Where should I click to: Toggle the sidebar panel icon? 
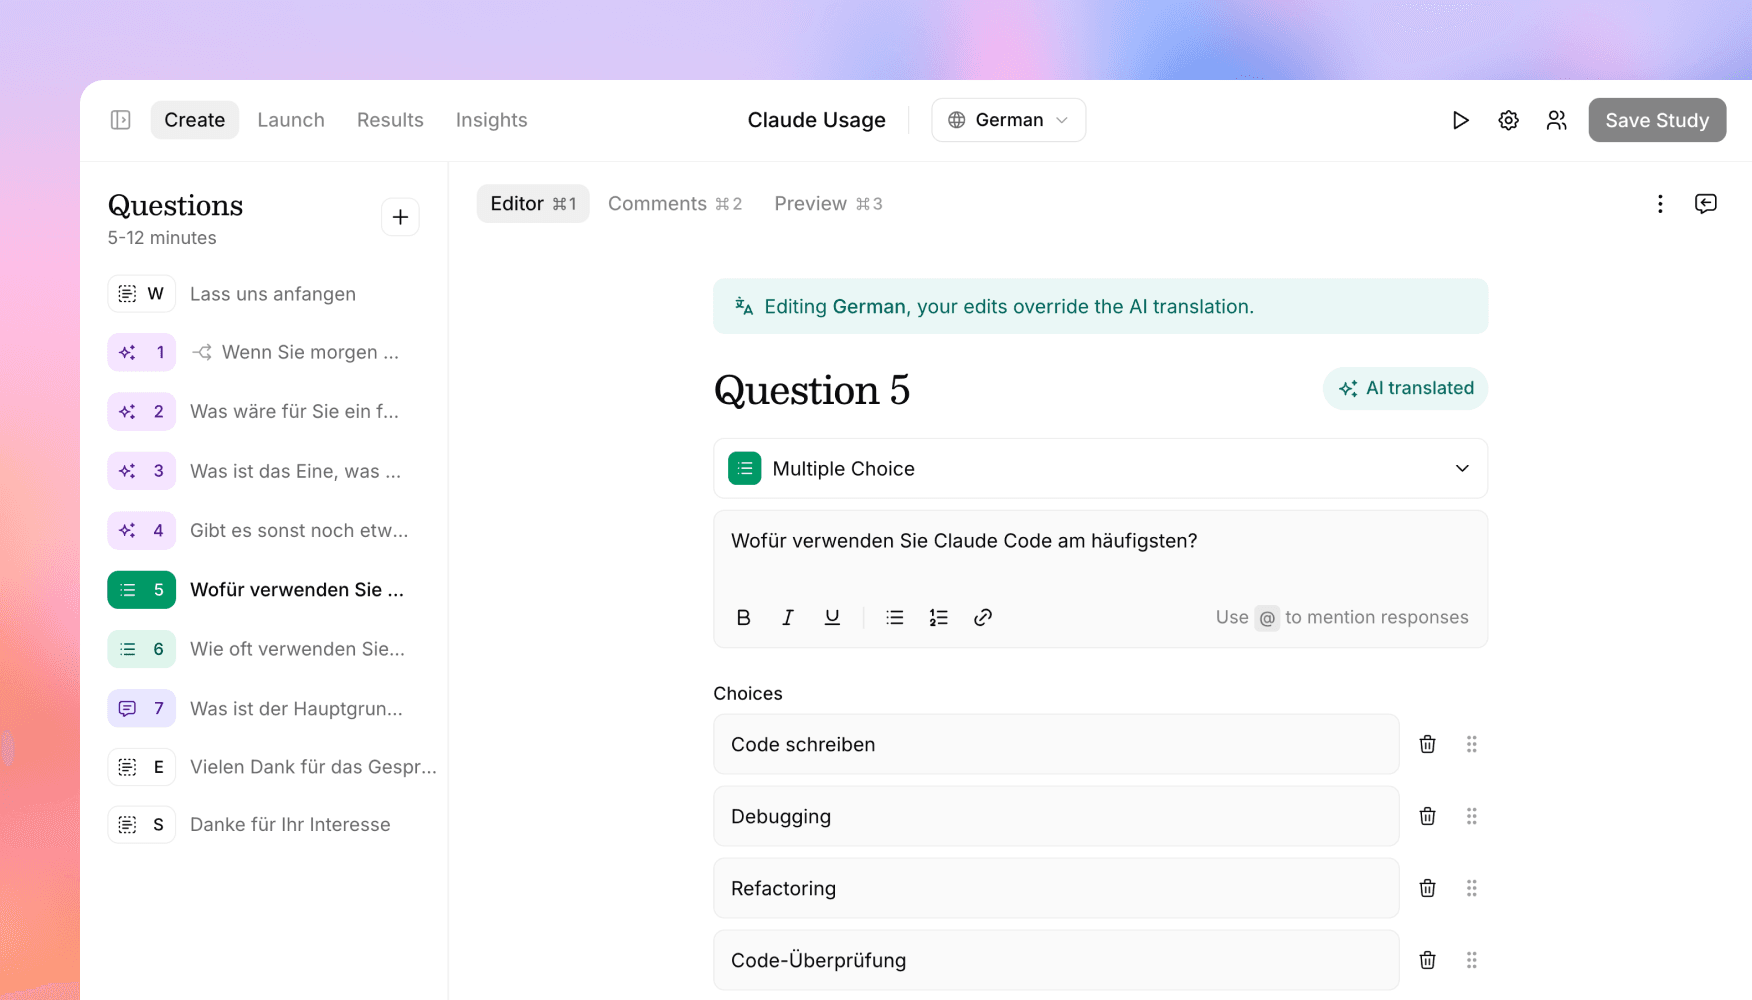121,120
